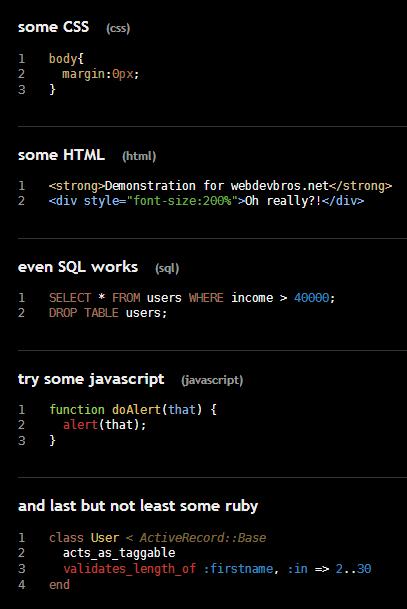This screenshot has height=609, width=407.
Task: Click 'validates_length_of' in the Ruby code
Action: 129,569
